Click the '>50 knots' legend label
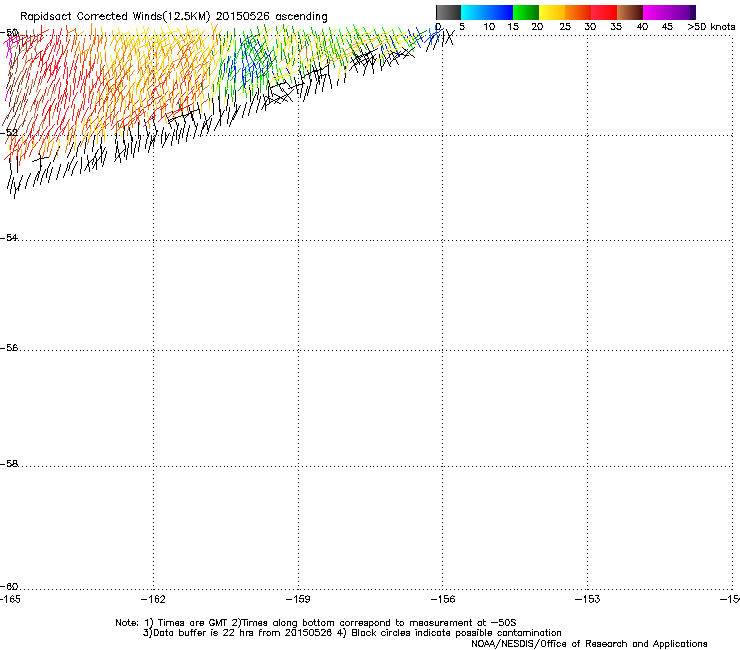 pos(711,27)
